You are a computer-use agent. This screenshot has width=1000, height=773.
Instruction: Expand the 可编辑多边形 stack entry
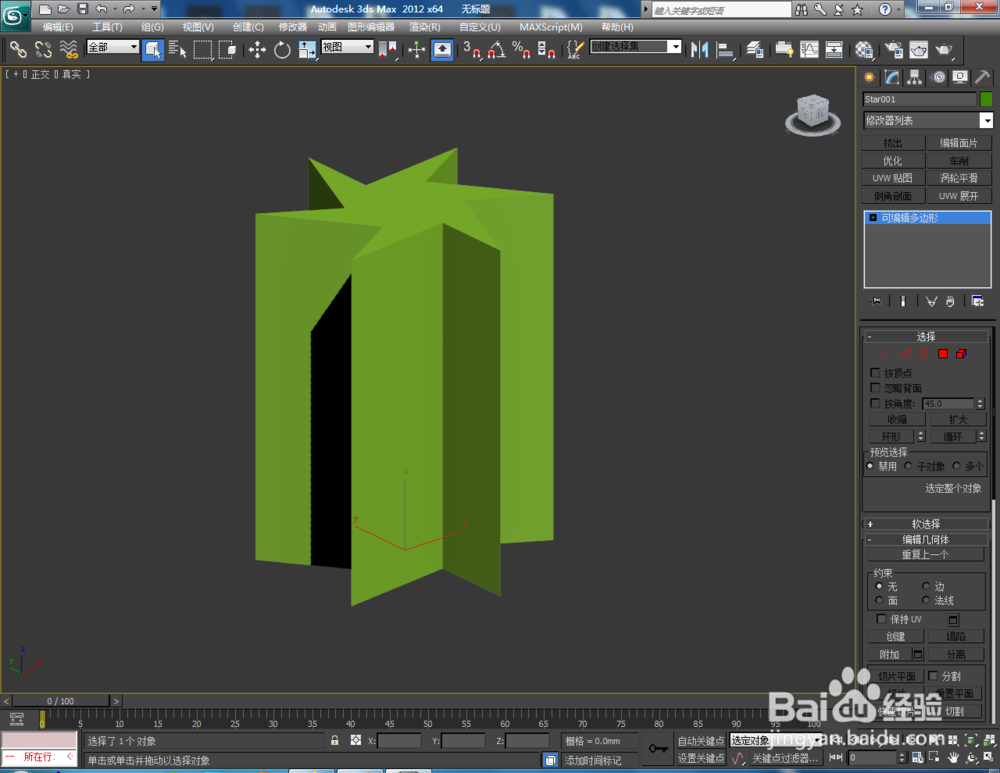[x=873, y=217]
